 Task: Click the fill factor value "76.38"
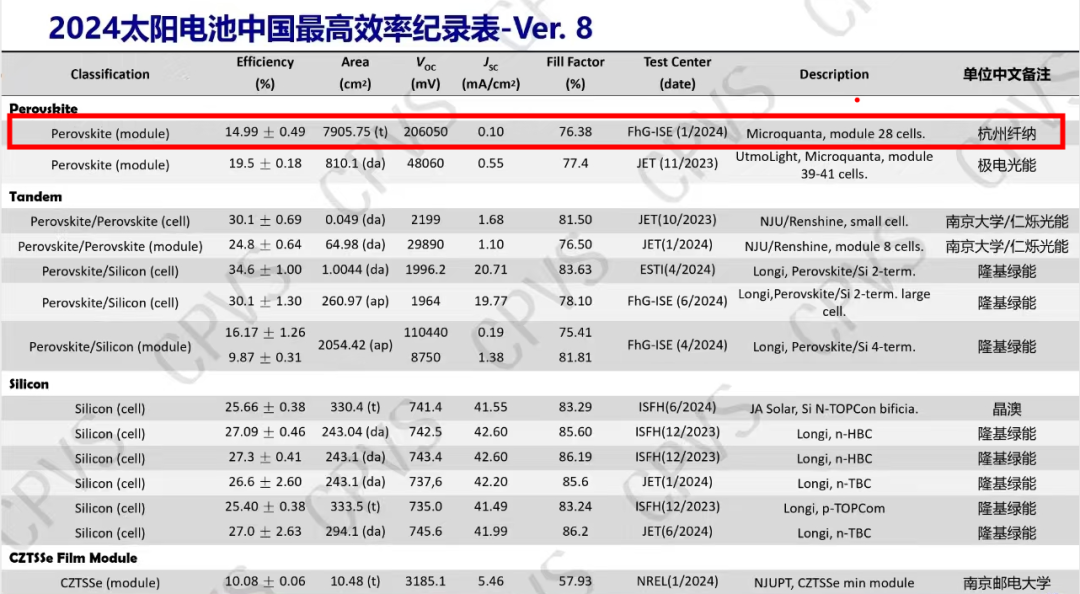tap(575, 132)
